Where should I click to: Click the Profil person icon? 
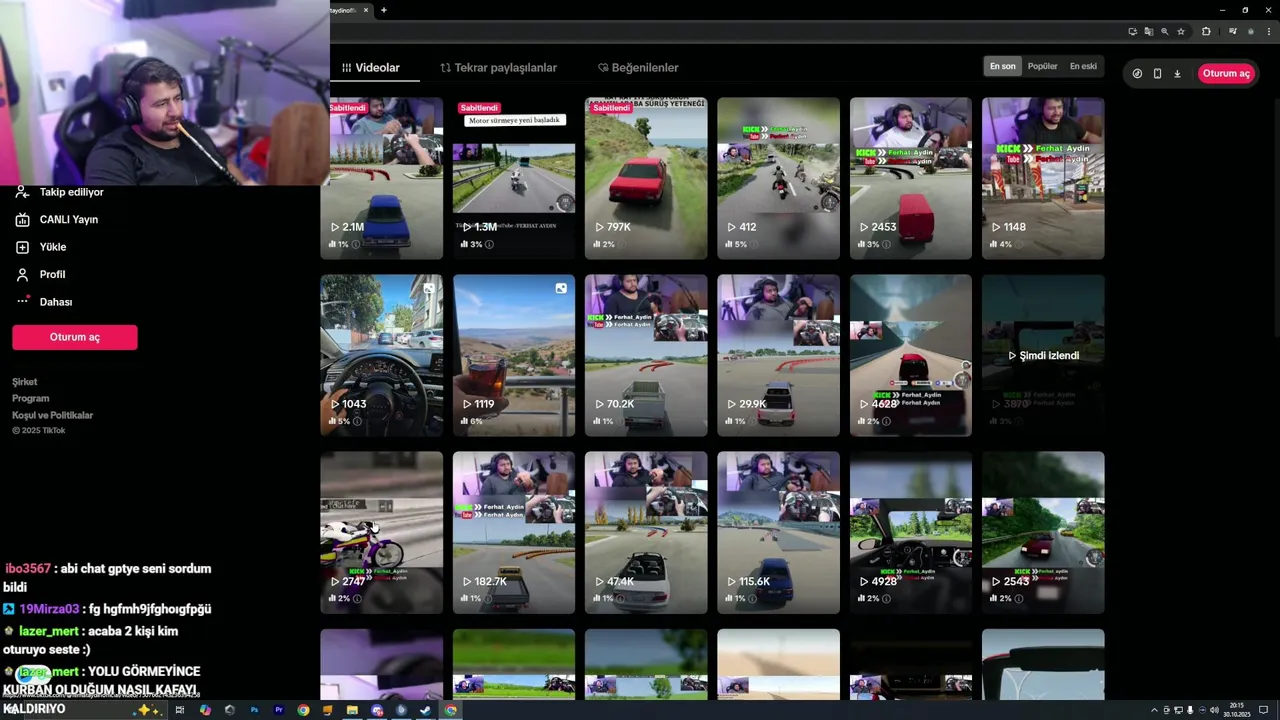[x=22, y=274]
